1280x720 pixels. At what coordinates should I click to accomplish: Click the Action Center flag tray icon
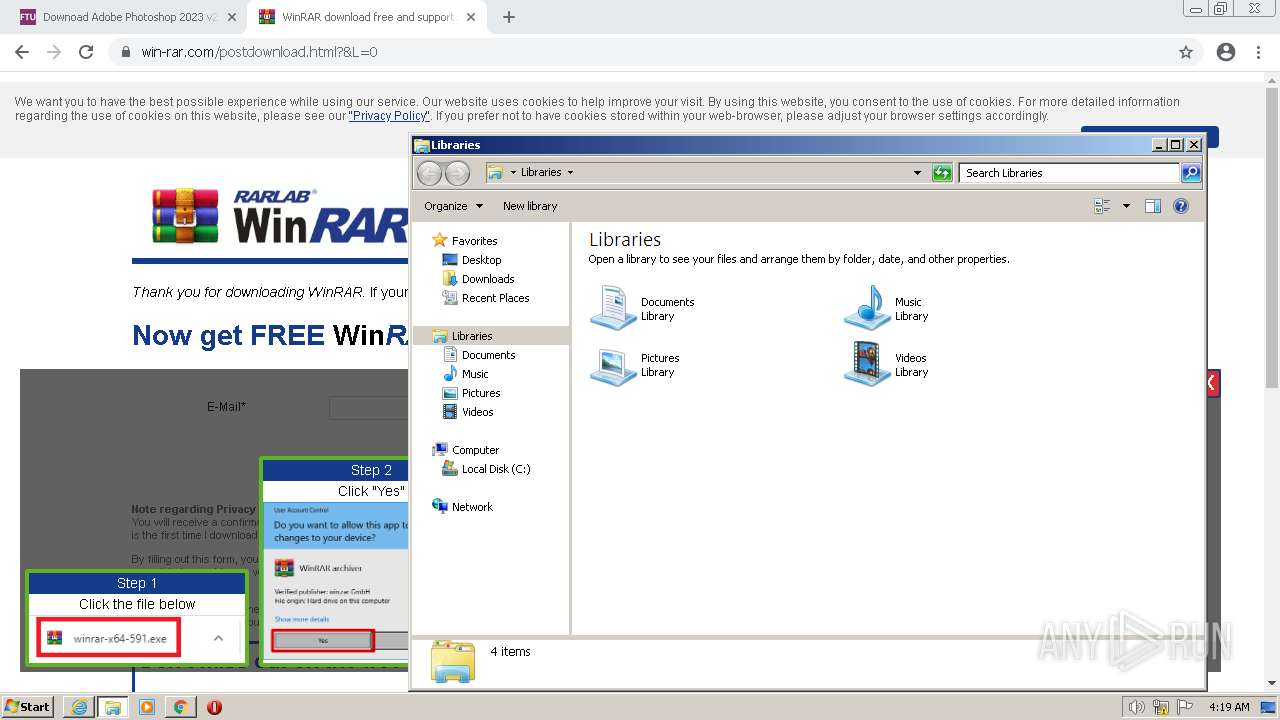coord(1185,707)
